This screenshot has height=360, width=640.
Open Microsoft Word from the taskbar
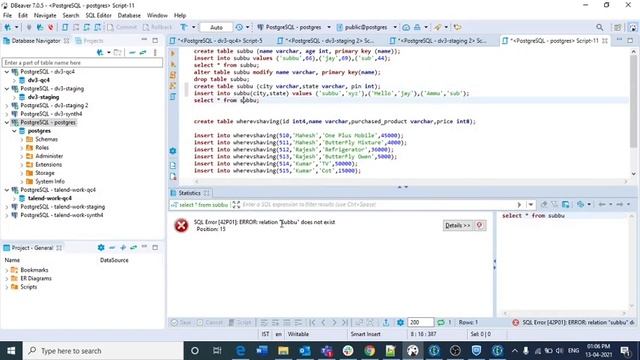coord(262,351)
